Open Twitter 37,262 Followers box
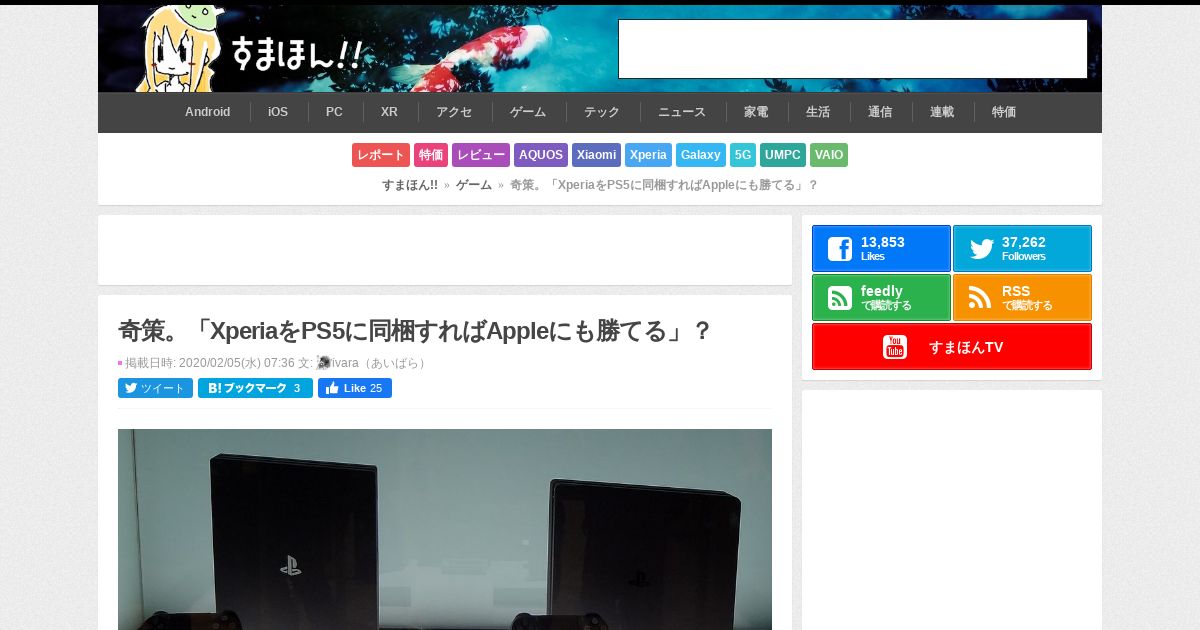This screenshot has height=630, width=1200. pos(1022,249)
